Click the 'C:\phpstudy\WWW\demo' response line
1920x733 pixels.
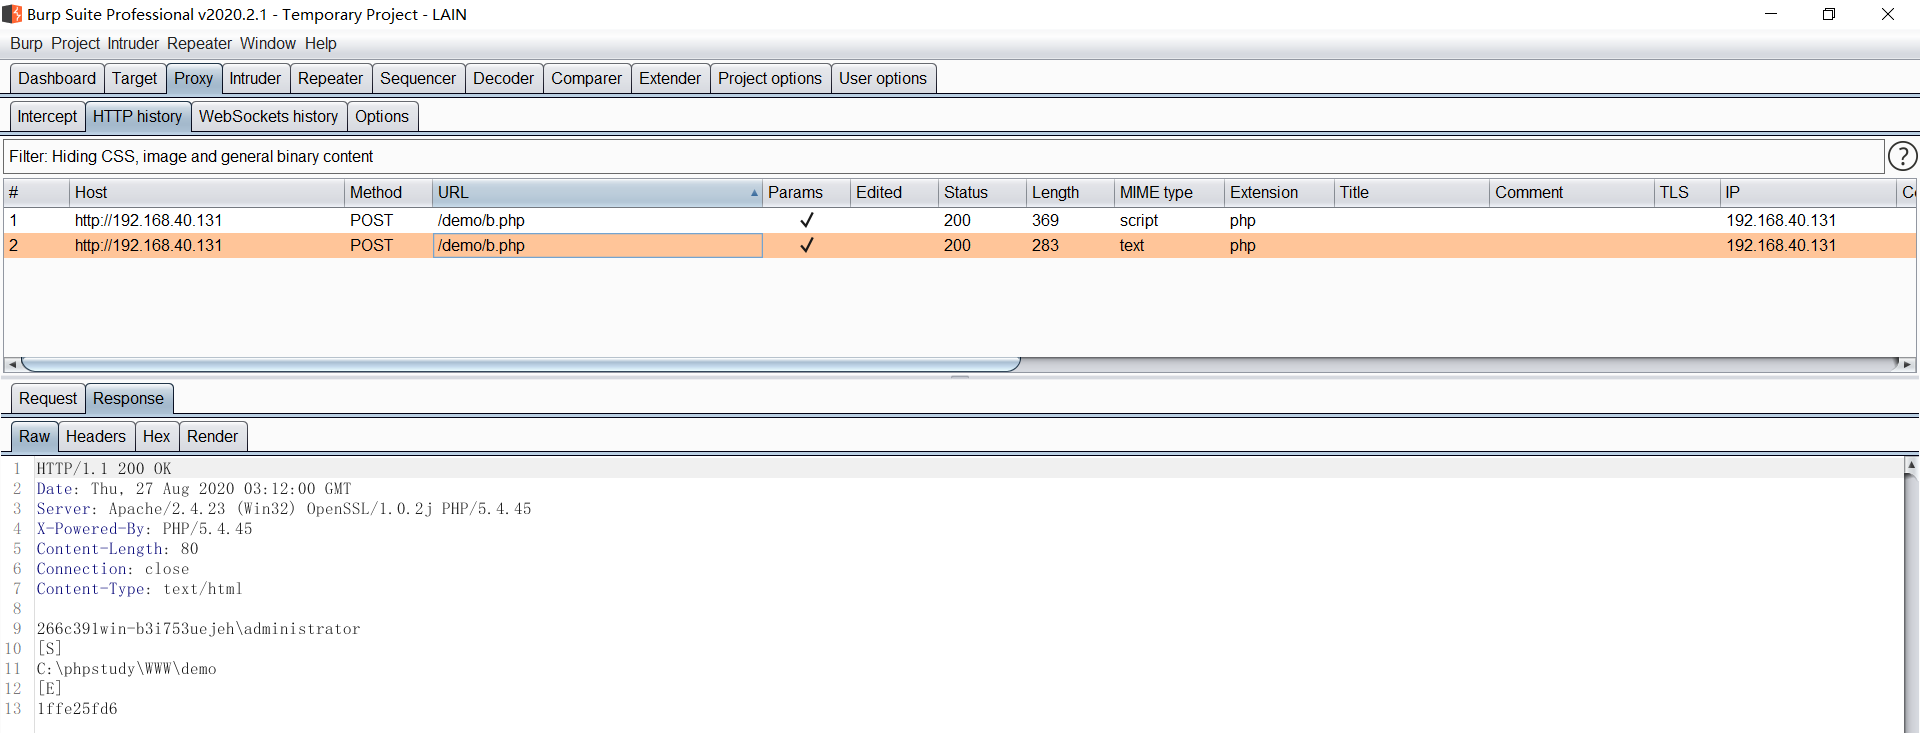click(126, 669)
